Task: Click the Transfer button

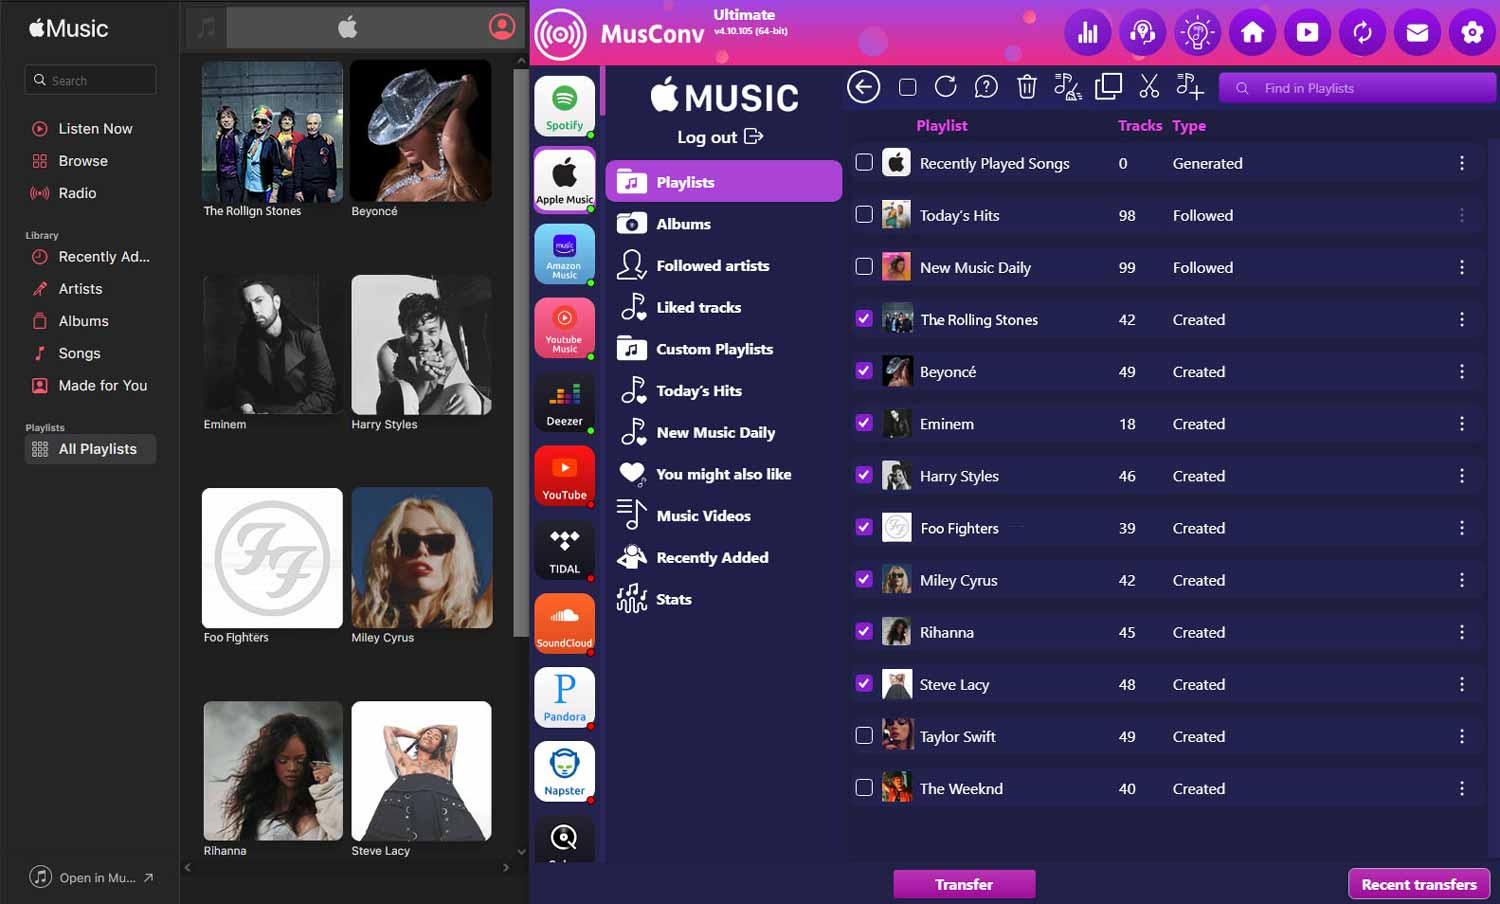Action: (964, 884)
